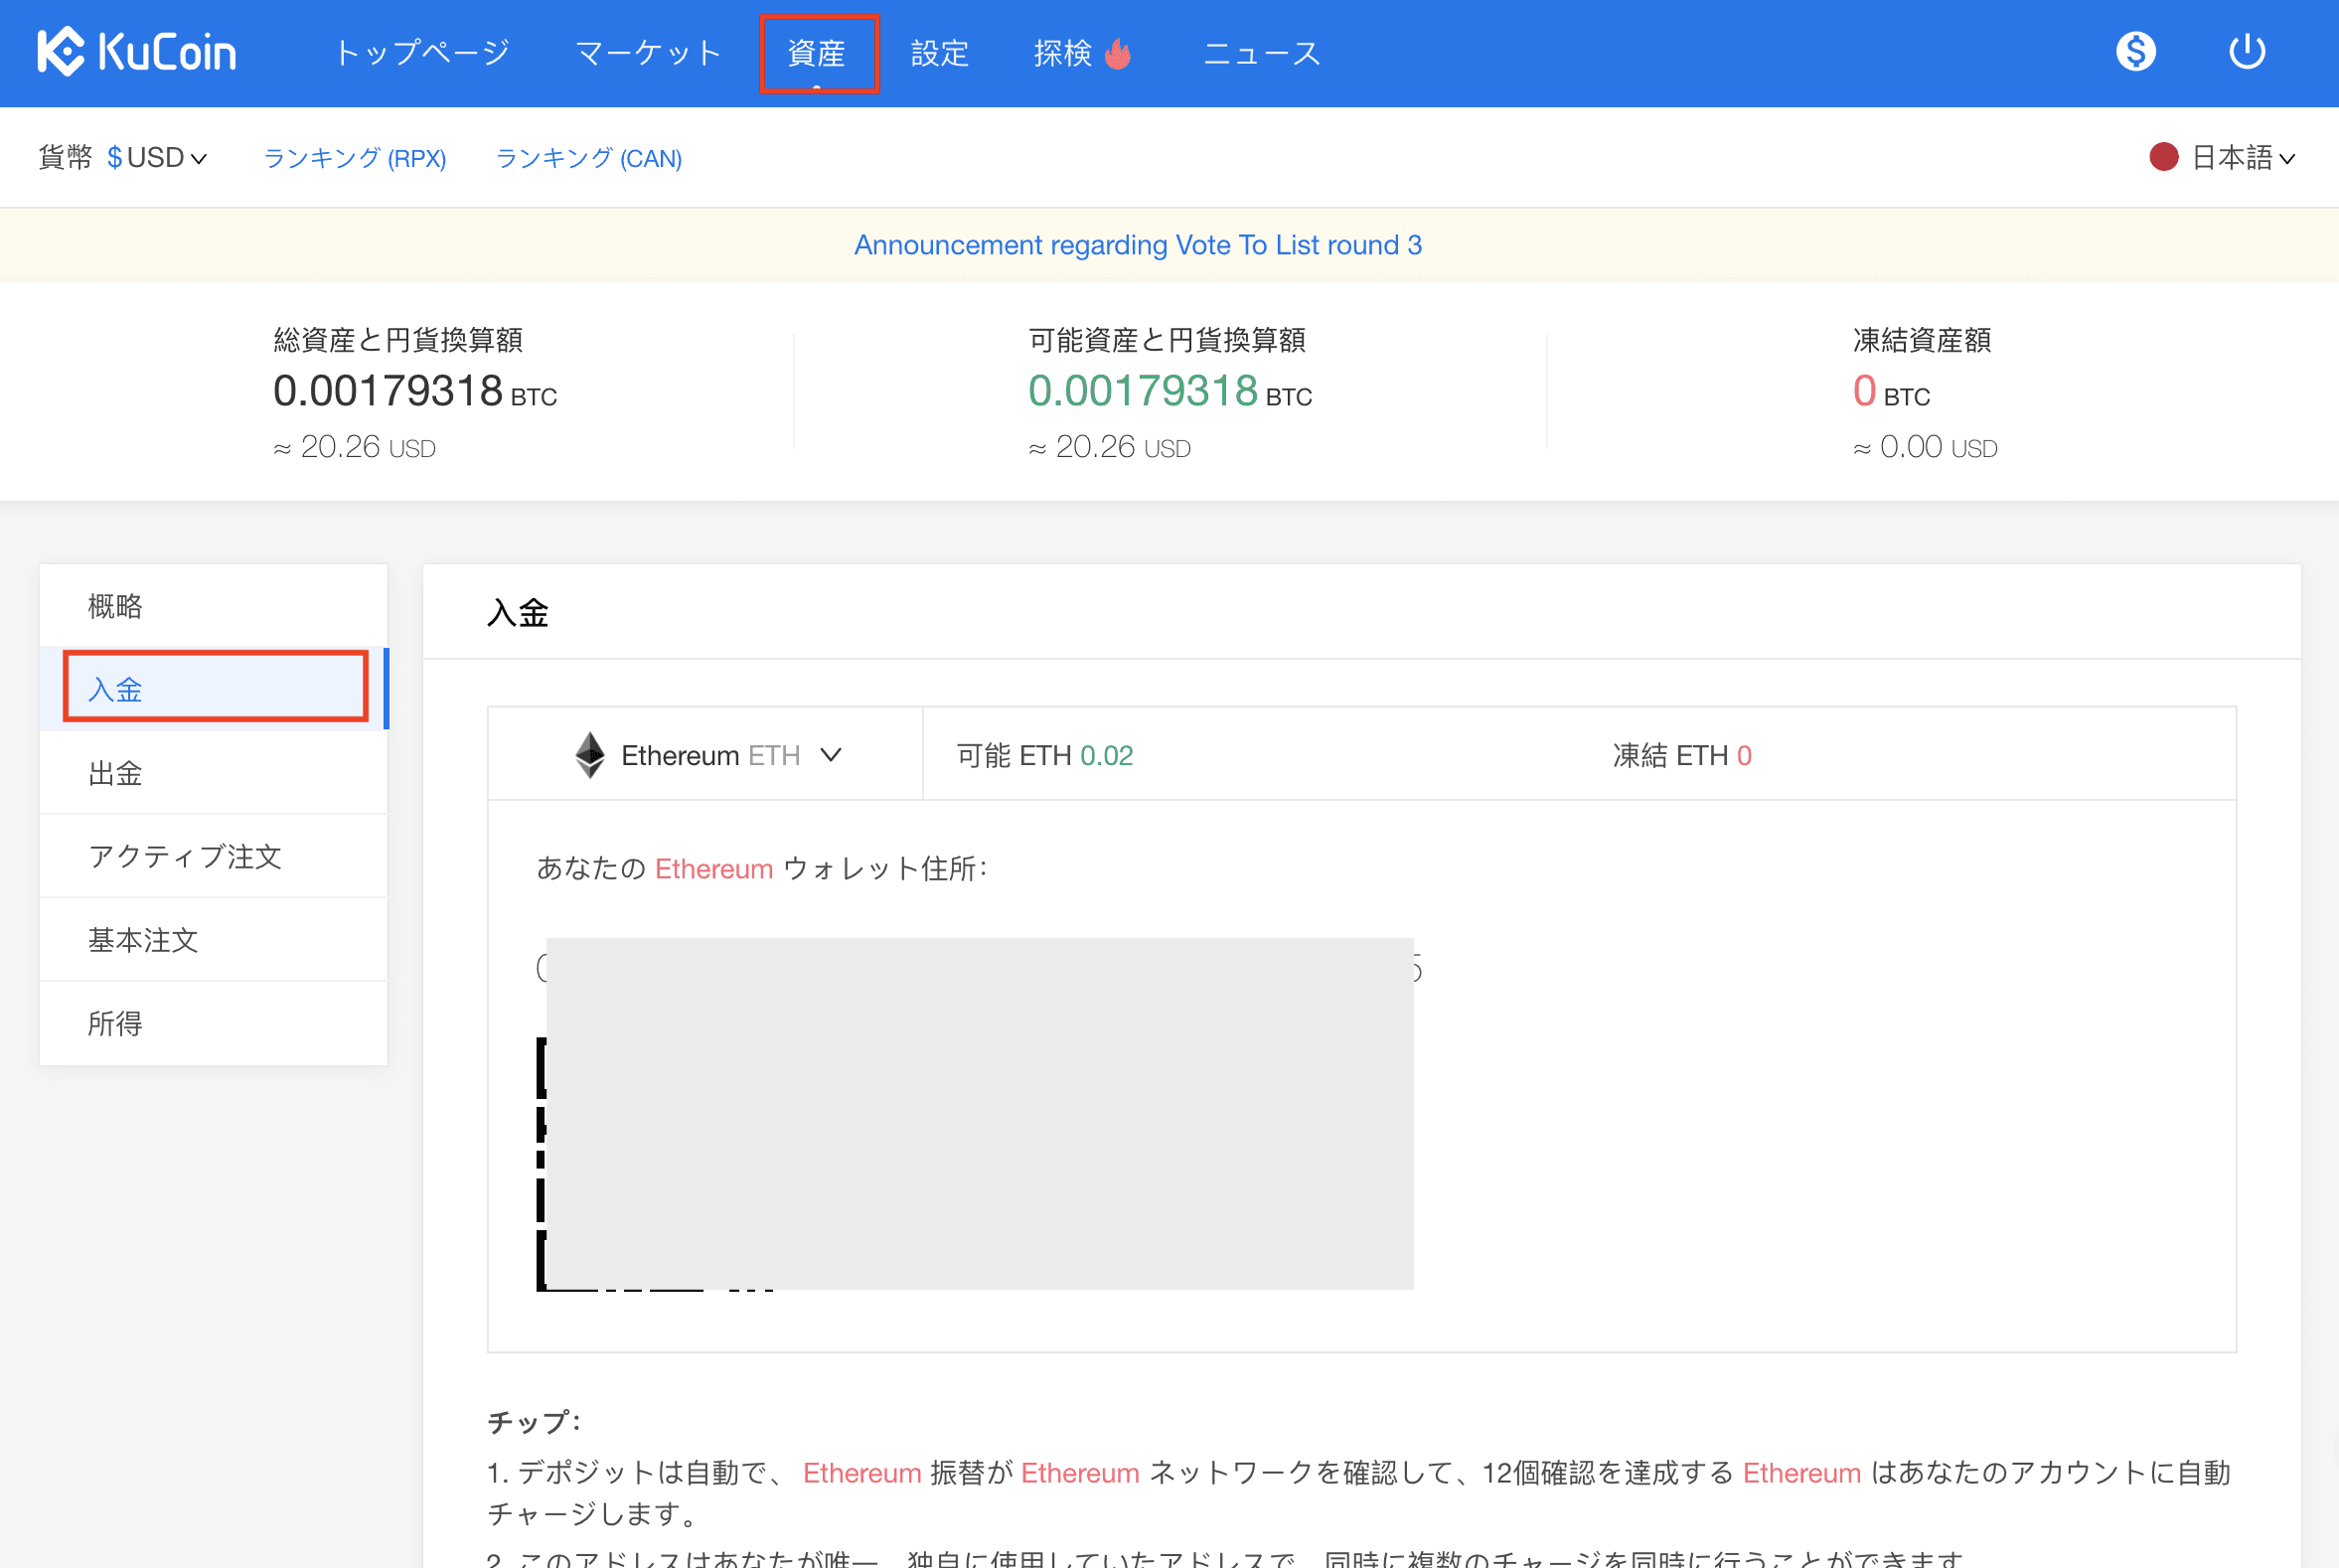The image size is (2339, 1568).
Task: Expand the Ethereum ETH coin selector
Action: (710, 755)
